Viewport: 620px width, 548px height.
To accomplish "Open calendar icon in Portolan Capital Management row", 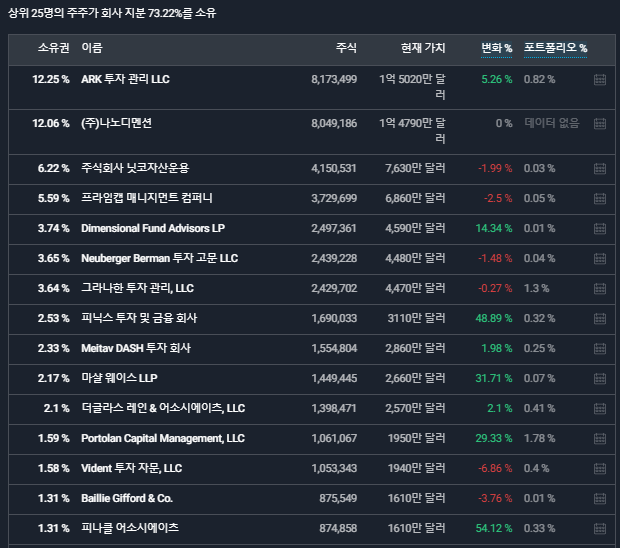I will [600, 438].
